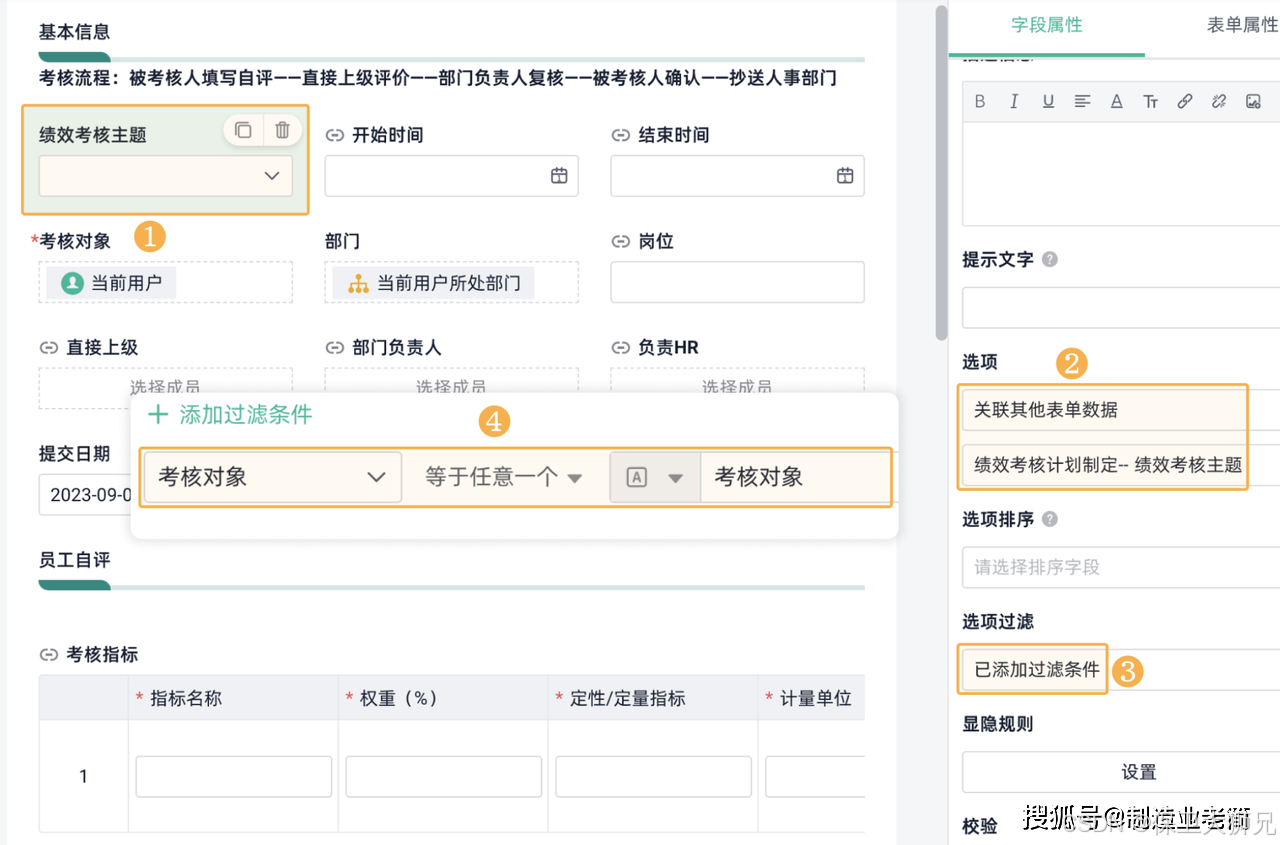Click into the description editor text area
Viewport: 1280px width, 845px height.
[1121, 174]
